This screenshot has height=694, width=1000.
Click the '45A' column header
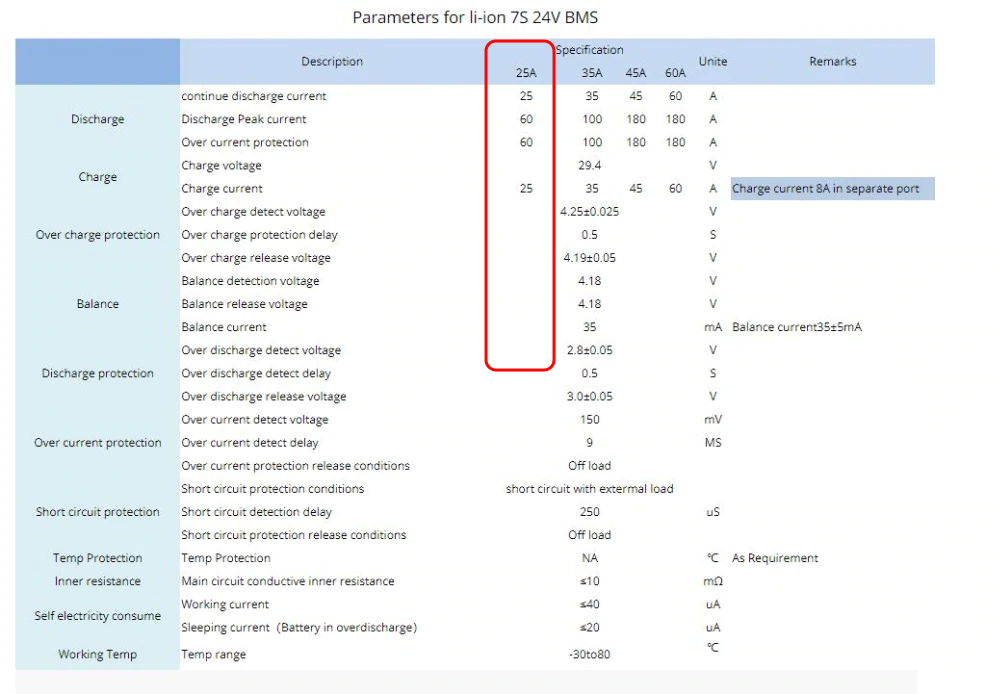(x=636, y=73)
